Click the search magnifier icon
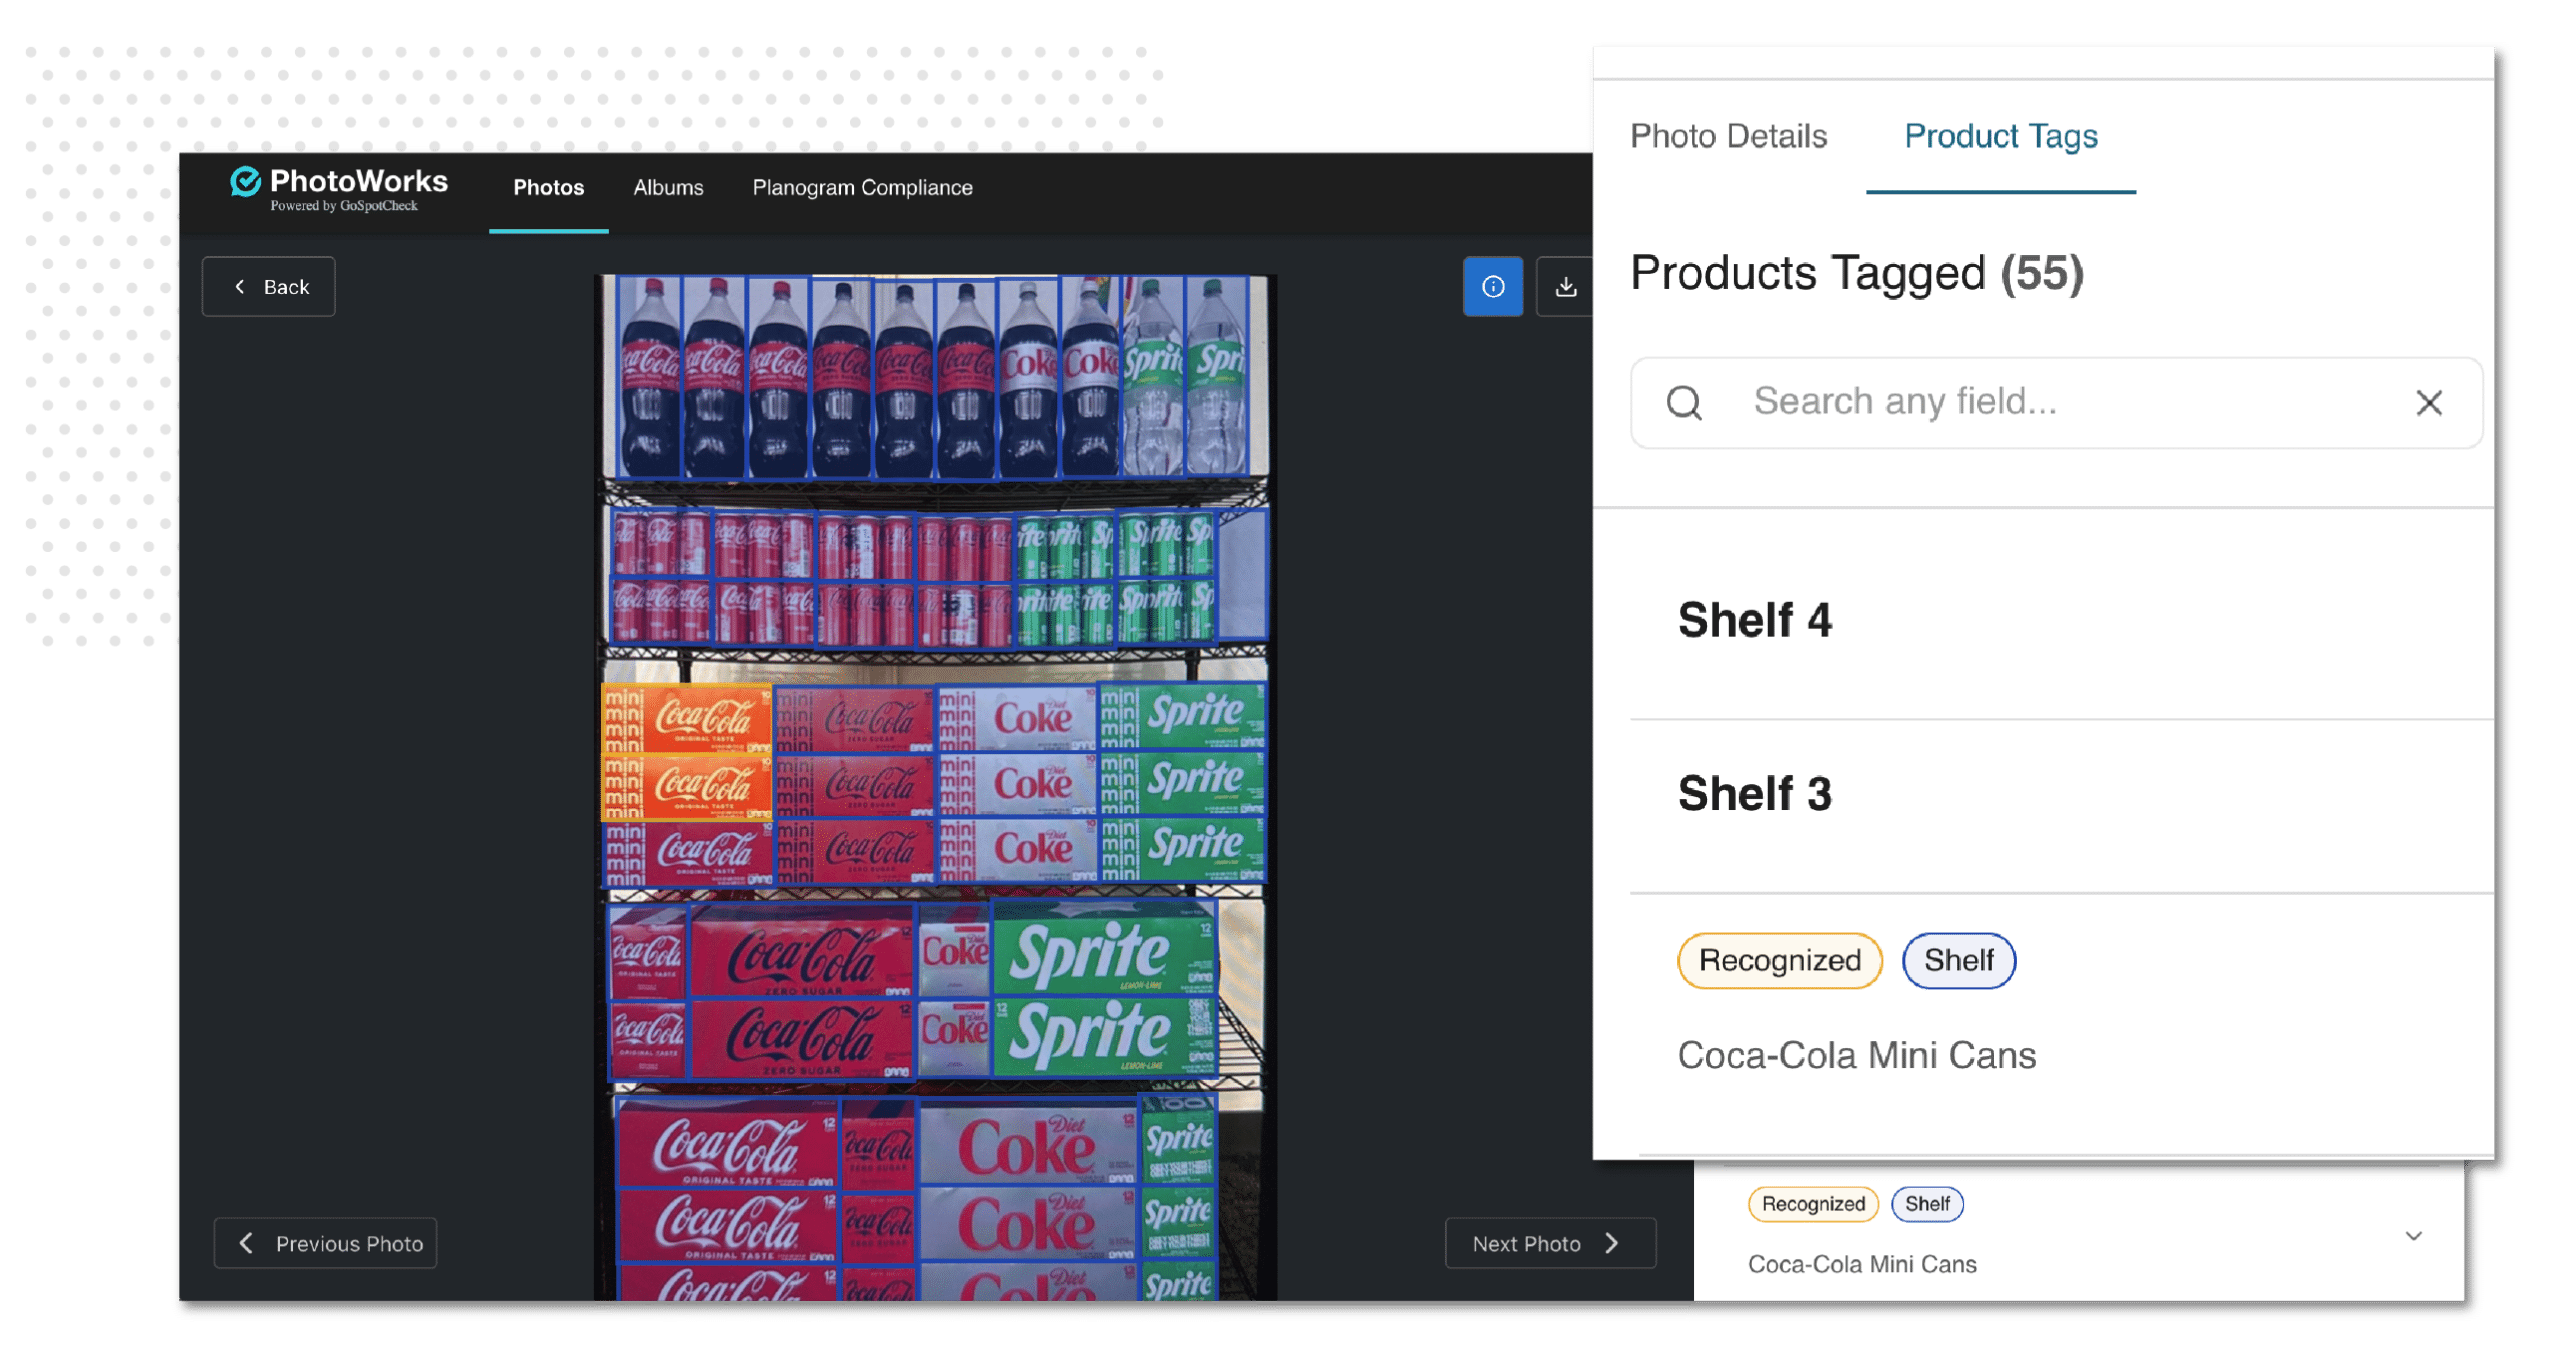The height and width of the screenshot is (1352, 2560). click(x=1684, y=403)
